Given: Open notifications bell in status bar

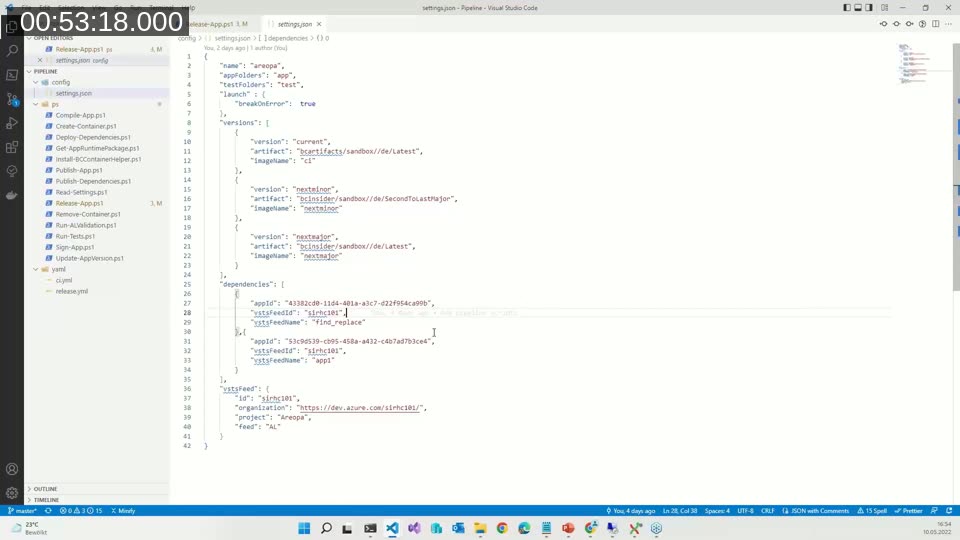Looking at the screenshot, I should click(949, 511).
